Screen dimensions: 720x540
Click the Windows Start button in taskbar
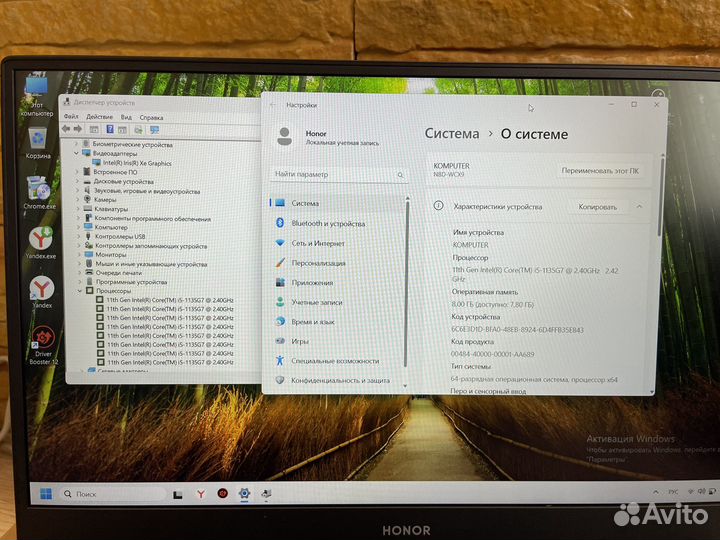coord(45,493)
